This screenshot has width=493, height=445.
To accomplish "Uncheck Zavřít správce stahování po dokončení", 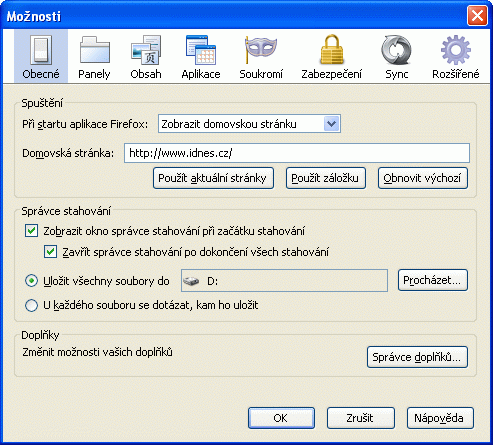I will click(50, 252).
